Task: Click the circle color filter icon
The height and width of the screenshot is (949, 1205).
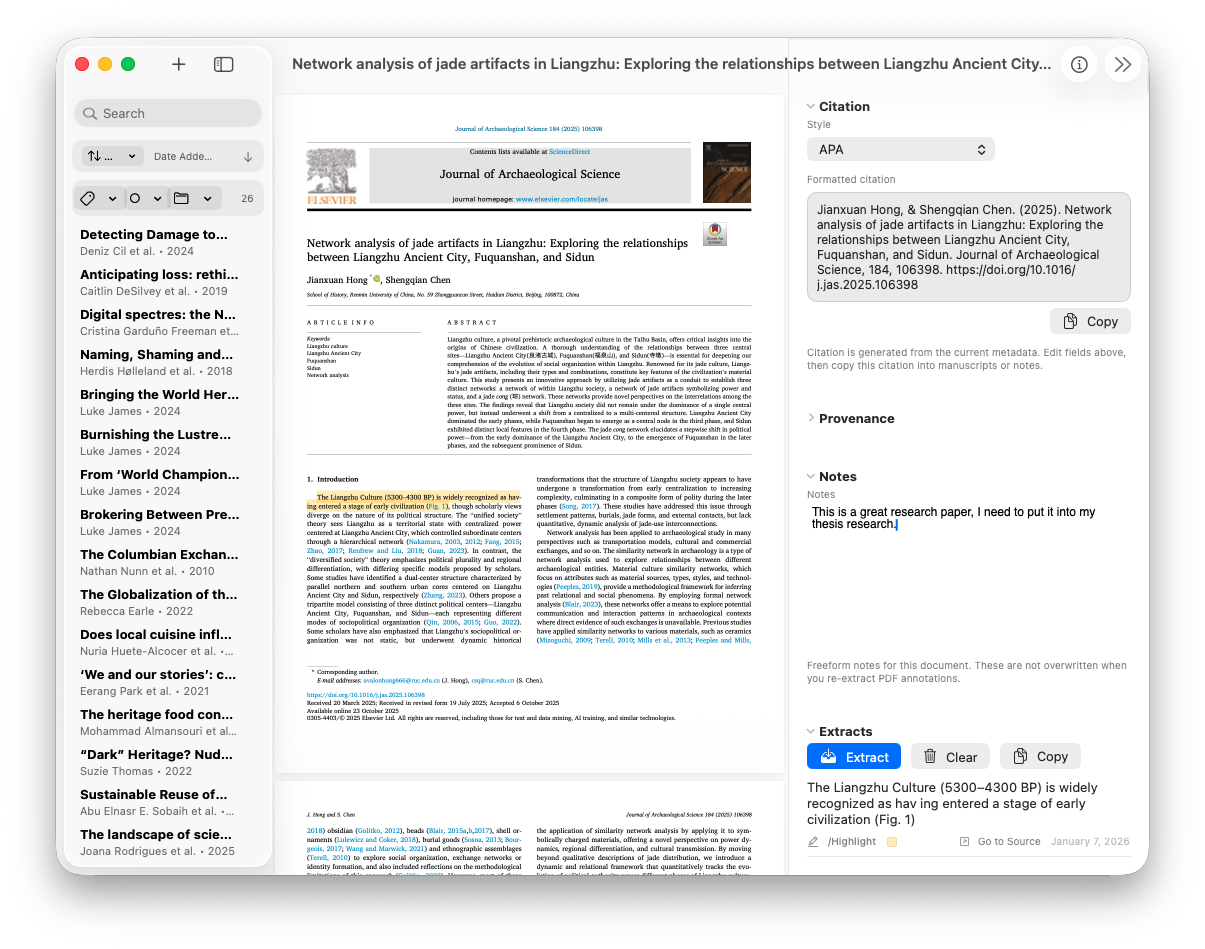Action: (x=136, y=199)
